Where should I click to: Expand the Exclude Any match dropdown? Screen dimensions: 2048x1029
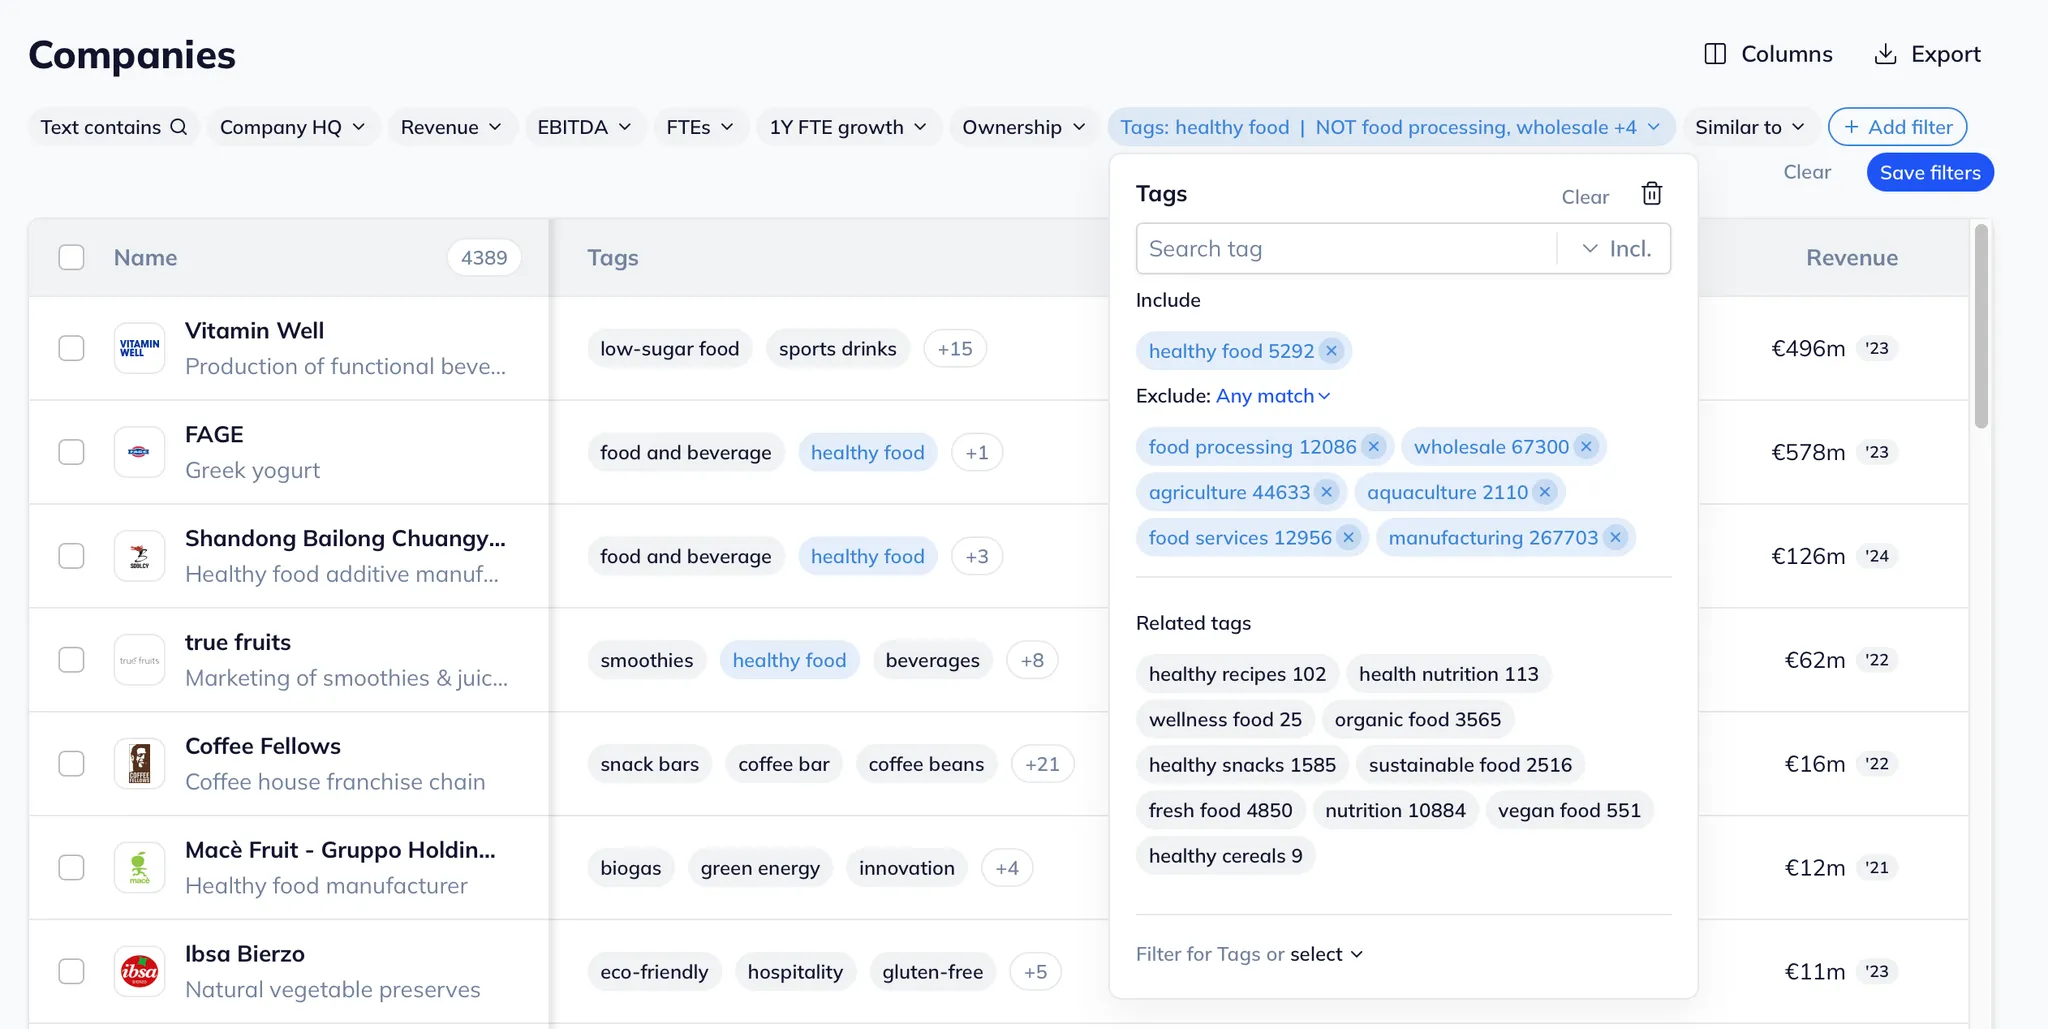(1273, 396)
